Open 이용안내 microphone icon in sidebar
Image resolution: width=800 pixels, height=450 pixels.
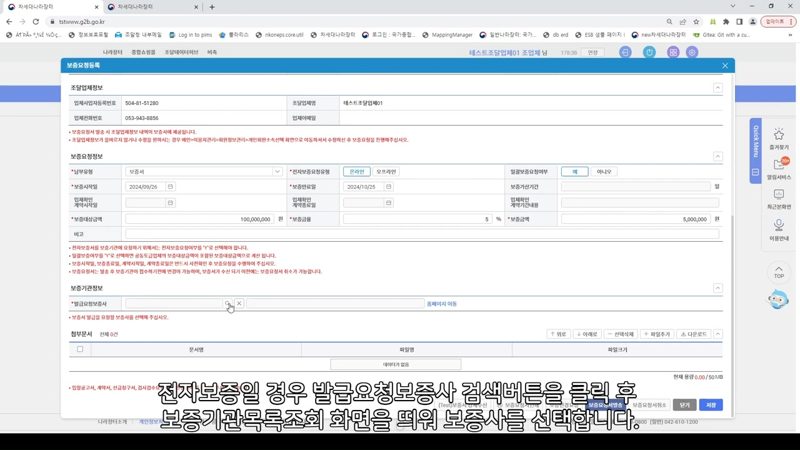click(x=779, y=229)
